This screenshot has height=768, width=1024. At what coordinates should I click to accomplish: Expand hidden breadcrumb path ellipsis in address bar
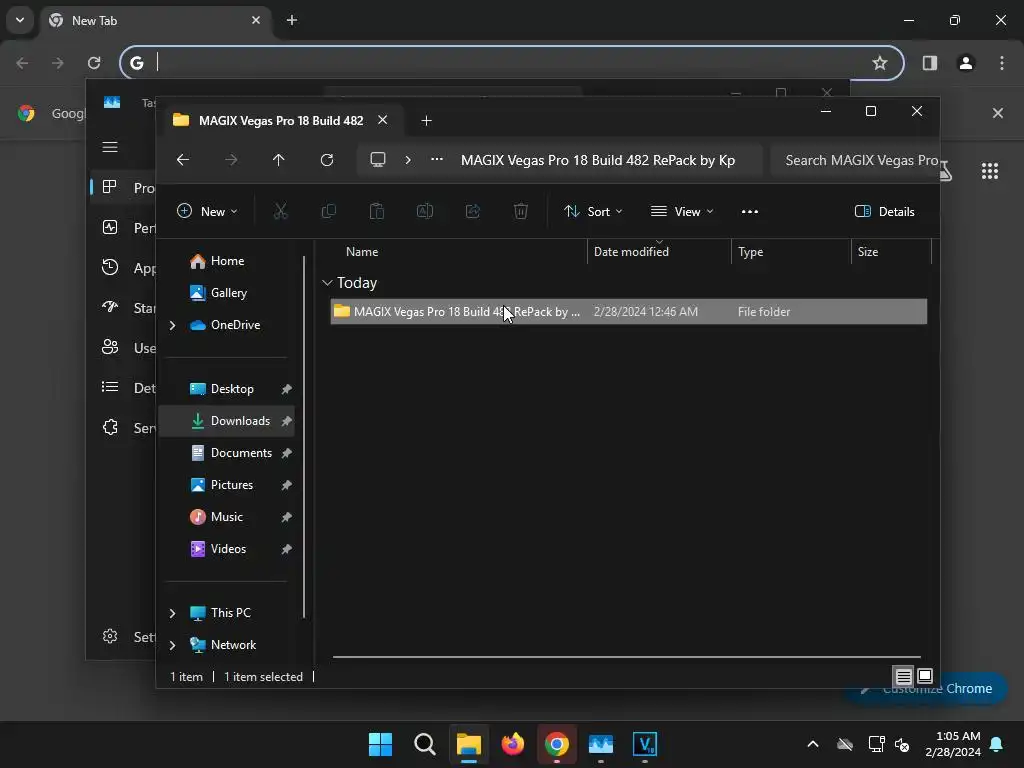(x=437, y=159)
